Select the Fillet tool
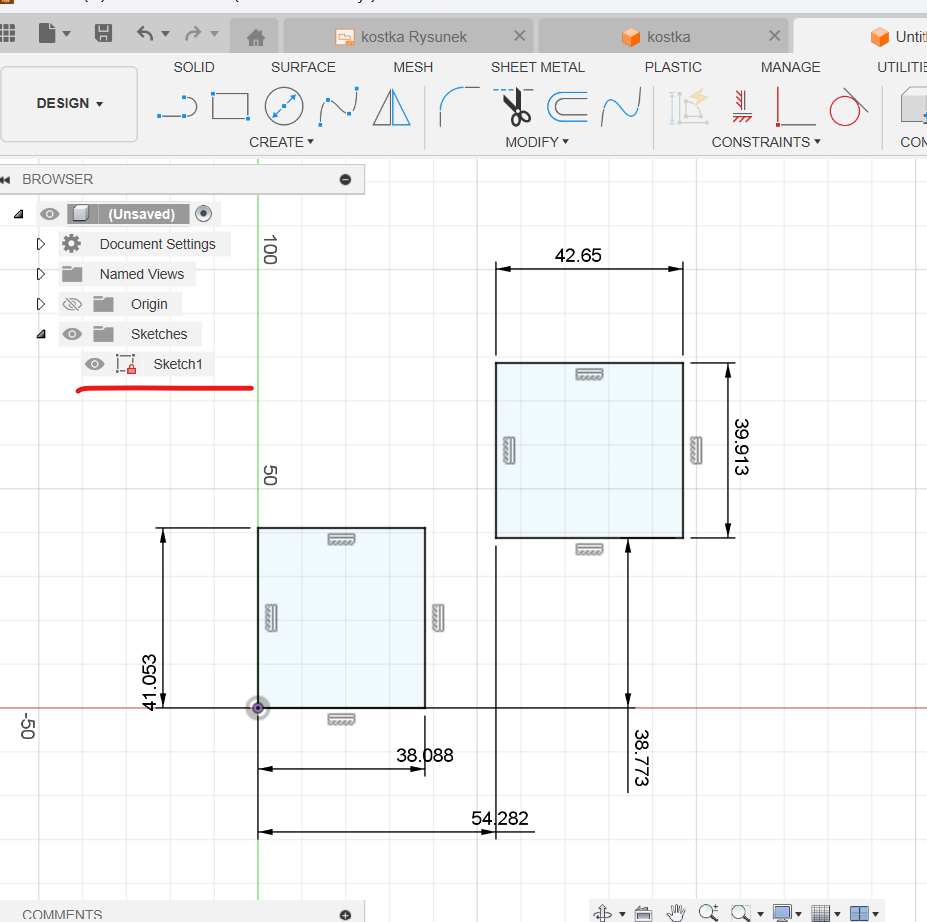This screenshot has width=927, height=922. (x=459, y=106)
